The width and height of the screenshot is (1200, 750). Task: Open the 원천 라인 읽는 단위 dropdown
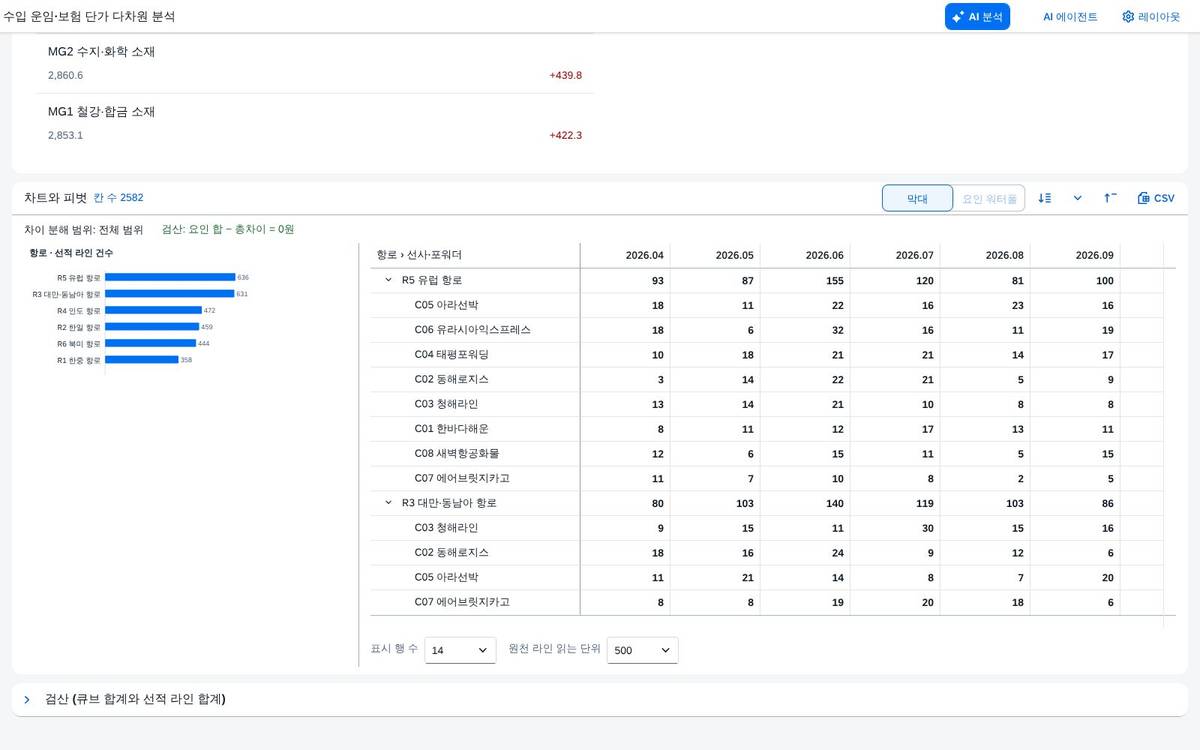pyautogui.click(x=642, y=650)
